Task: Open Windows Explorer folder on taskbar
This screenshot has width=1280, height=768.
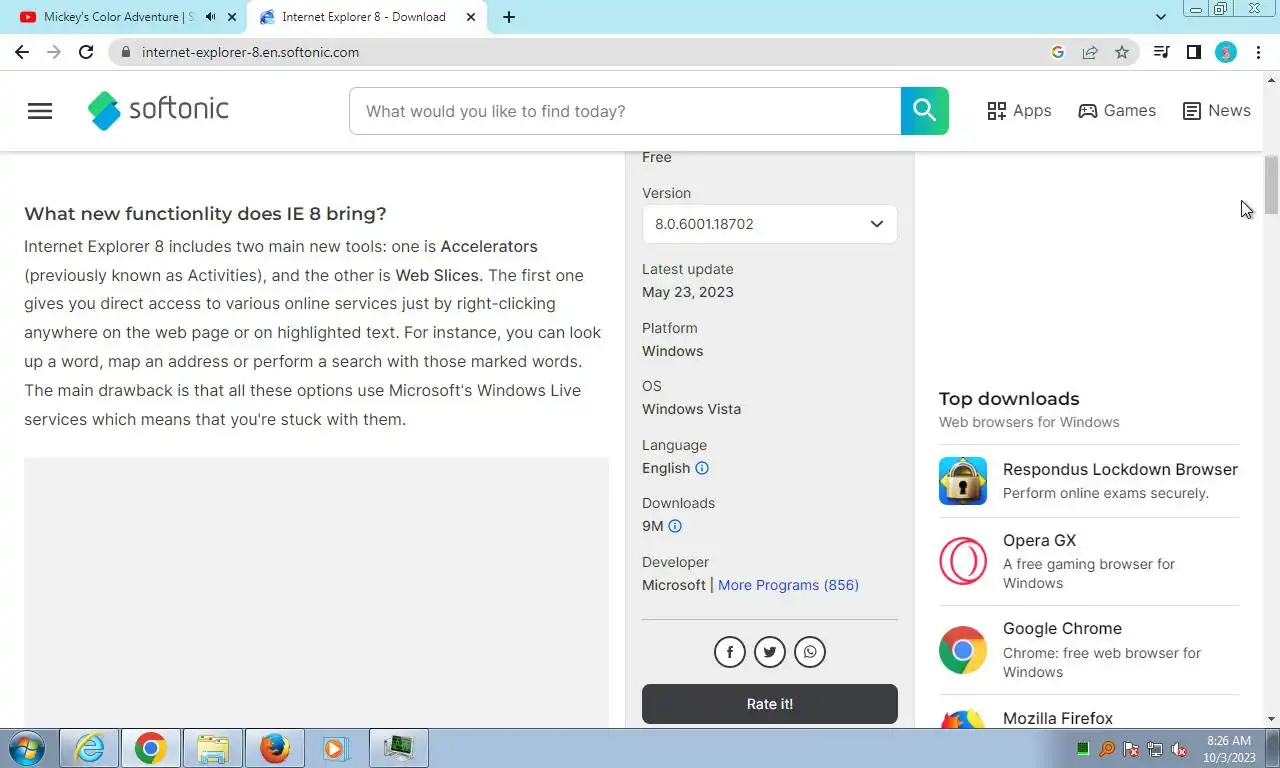Action: click(x=213, y=748)
